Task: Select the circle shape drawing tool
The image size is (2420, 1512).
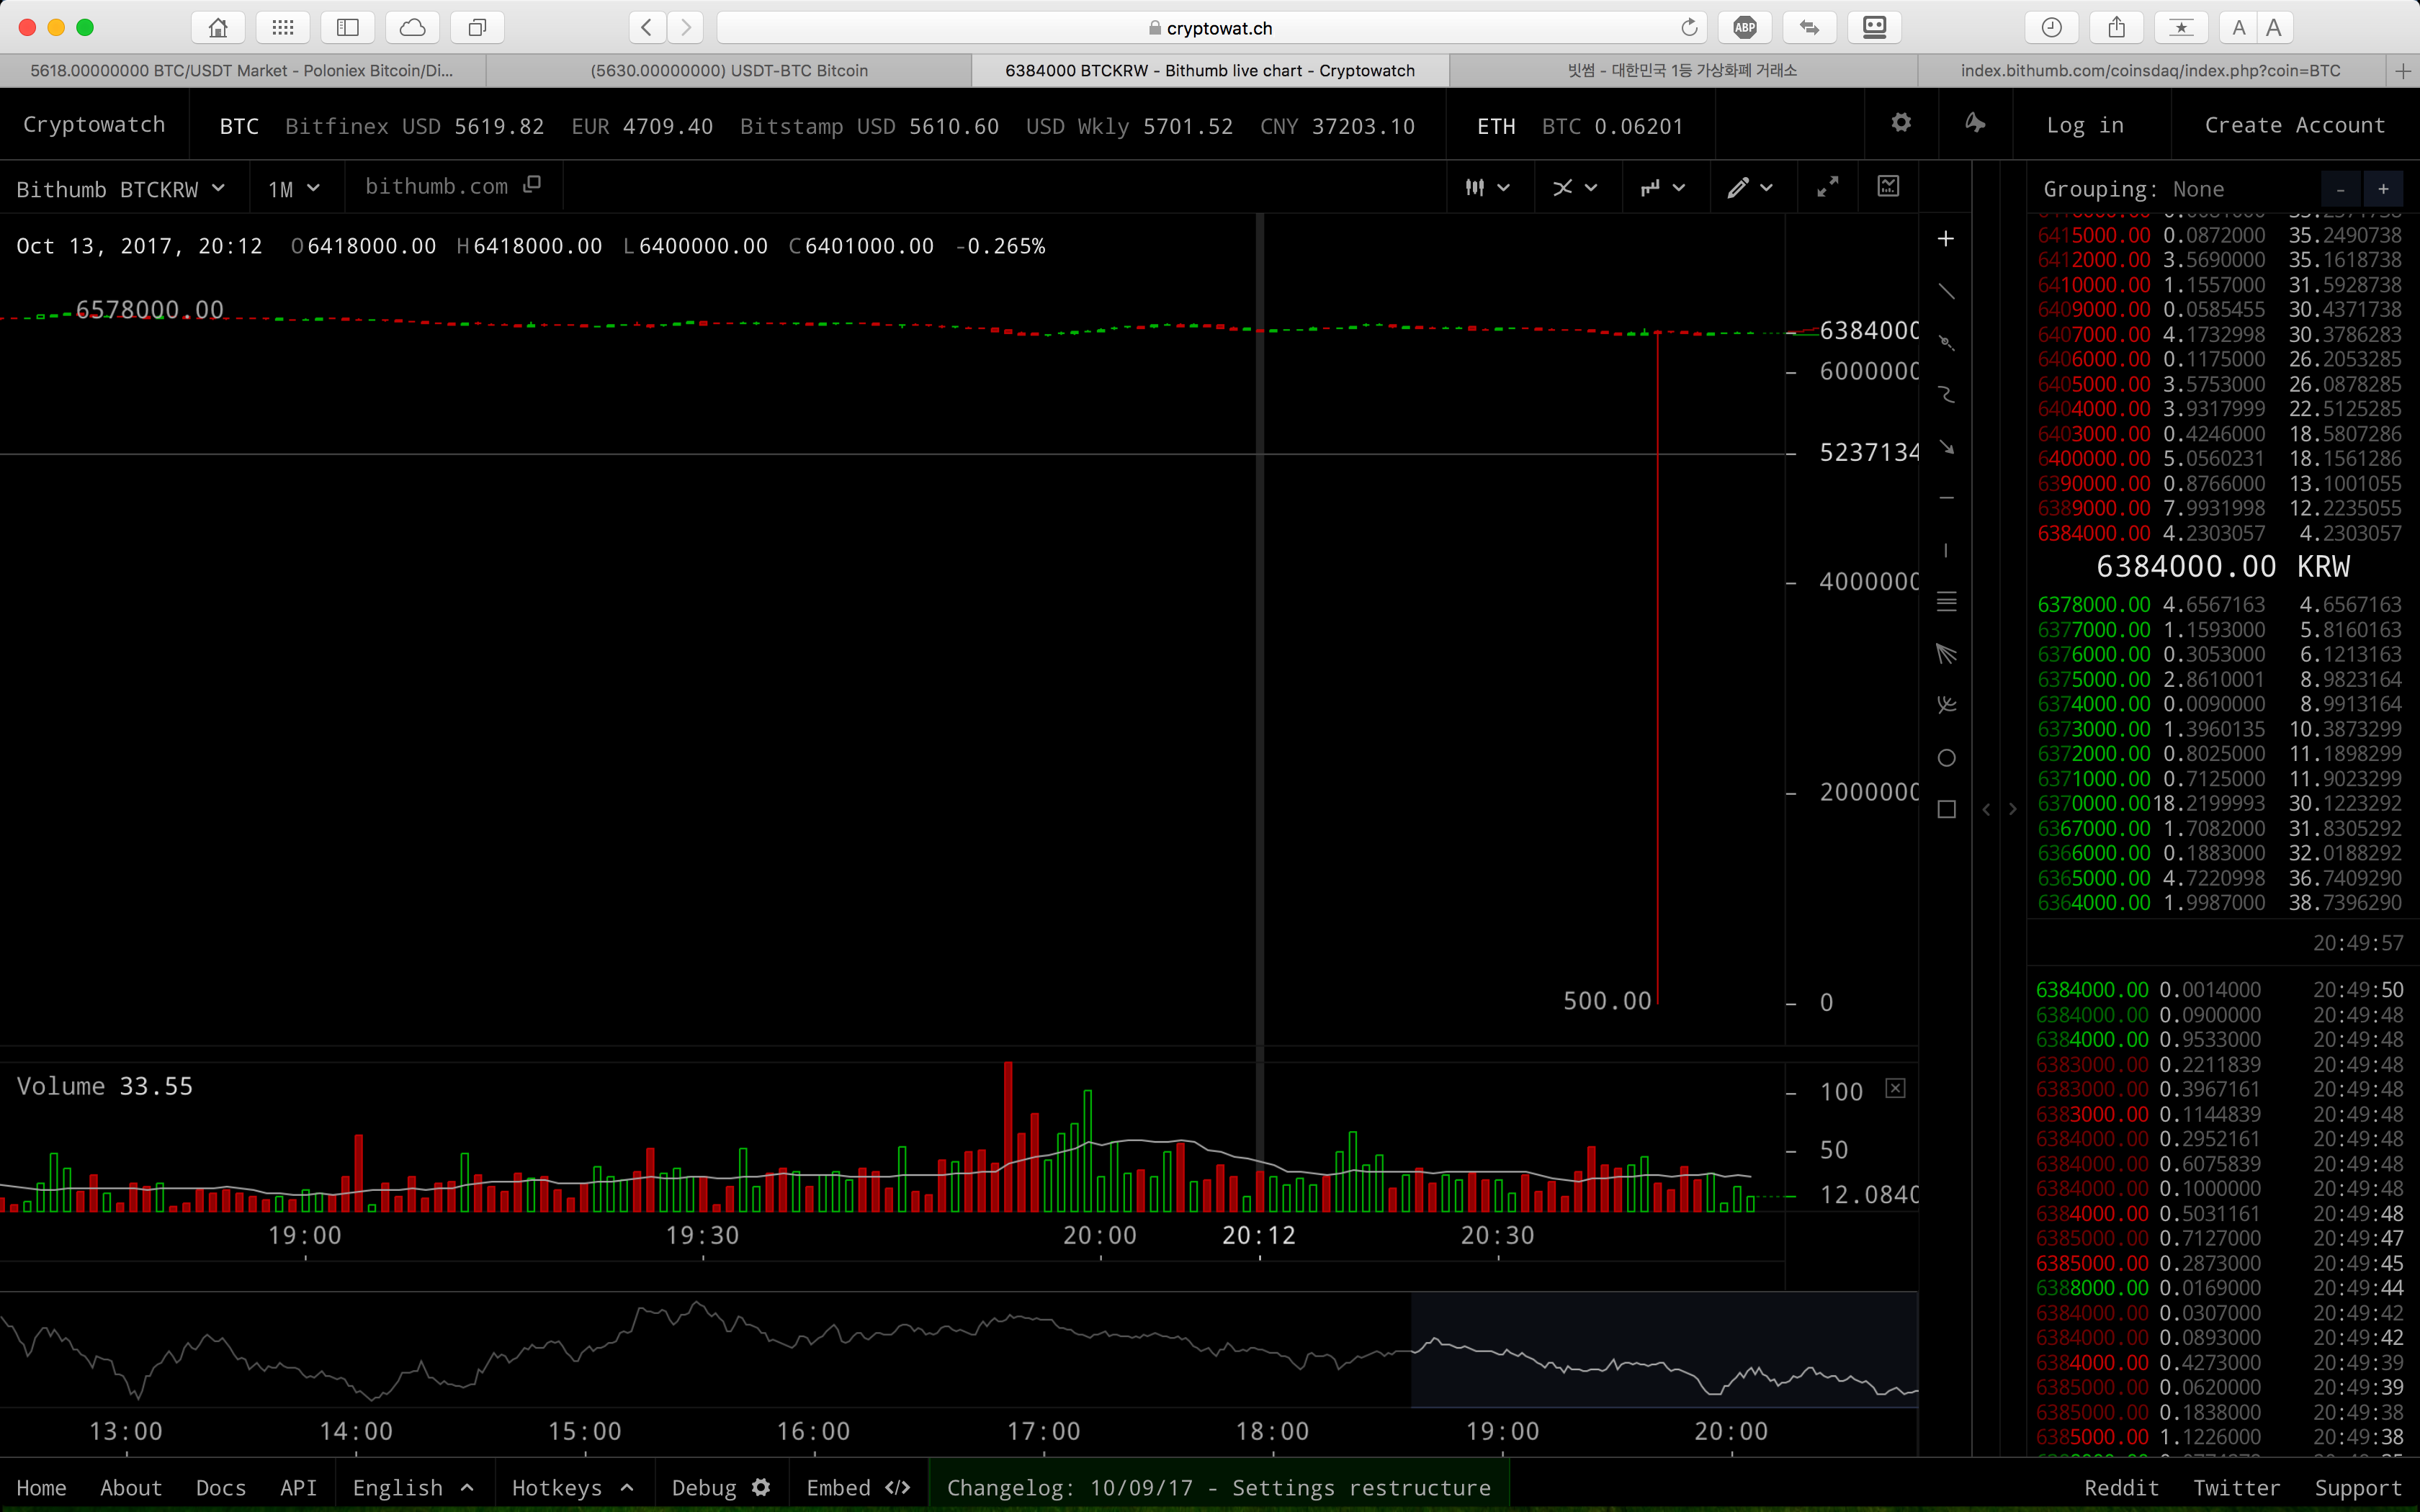Action: pos(1946,758)
